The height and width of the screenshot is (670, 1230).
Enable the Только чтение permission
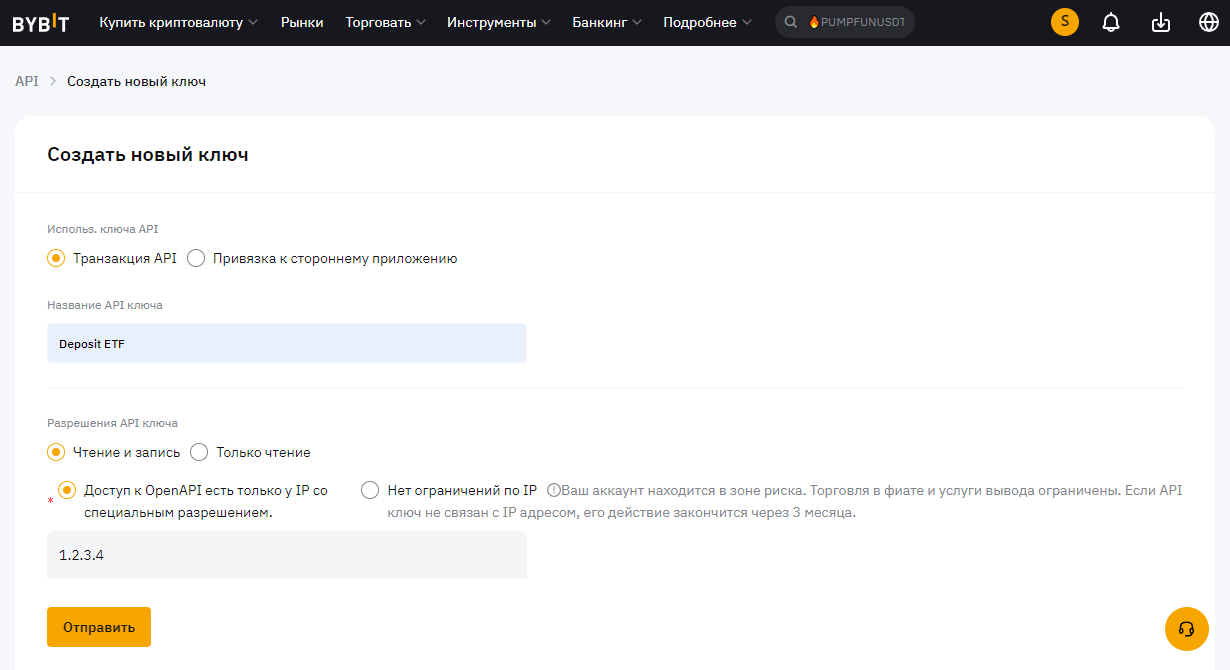pos(198,452)
